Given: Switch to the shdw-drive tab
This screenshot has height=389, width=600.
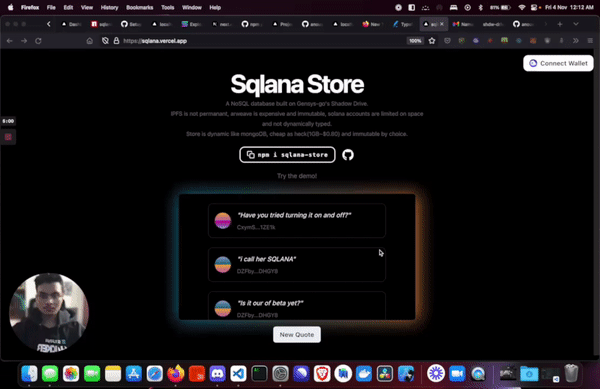Looking at the screenshot, I should 493,24.
